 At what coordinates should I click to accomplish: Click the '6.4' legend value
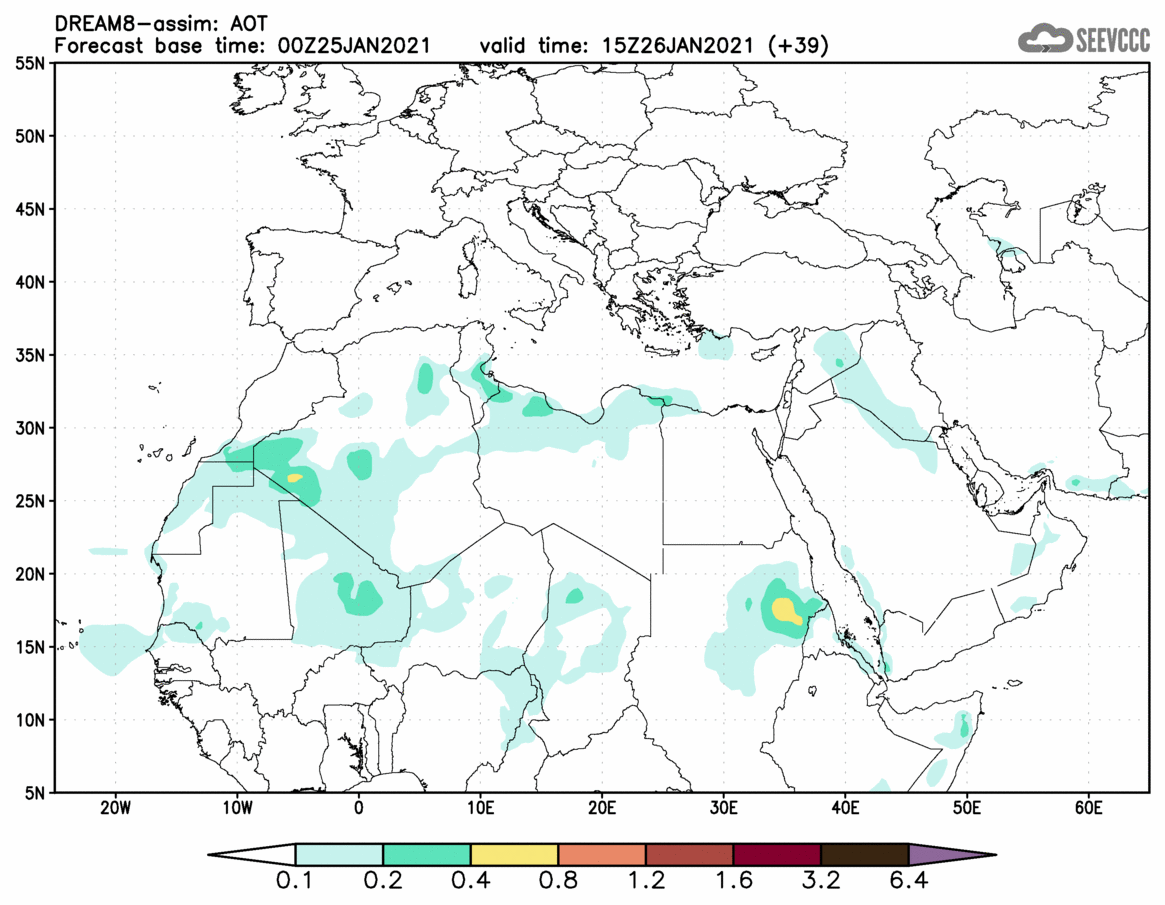click(909, 882)
